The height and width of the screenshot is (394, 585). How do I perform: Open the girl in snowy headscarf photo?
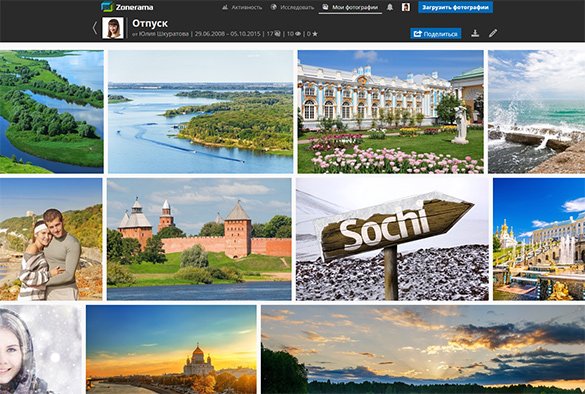click(41, 350)
